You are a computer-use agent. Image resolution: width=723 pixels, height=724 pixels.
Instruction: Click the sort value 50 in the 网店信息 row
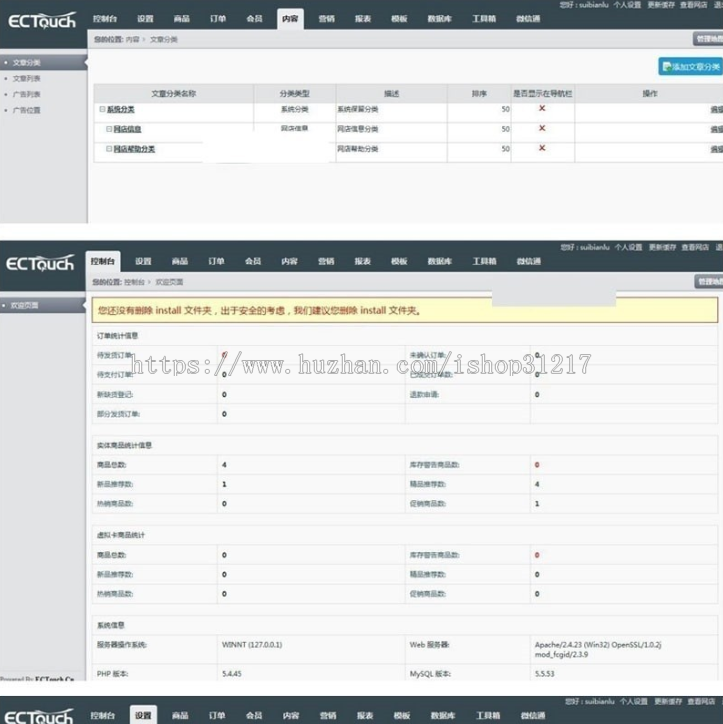(506, 129)
